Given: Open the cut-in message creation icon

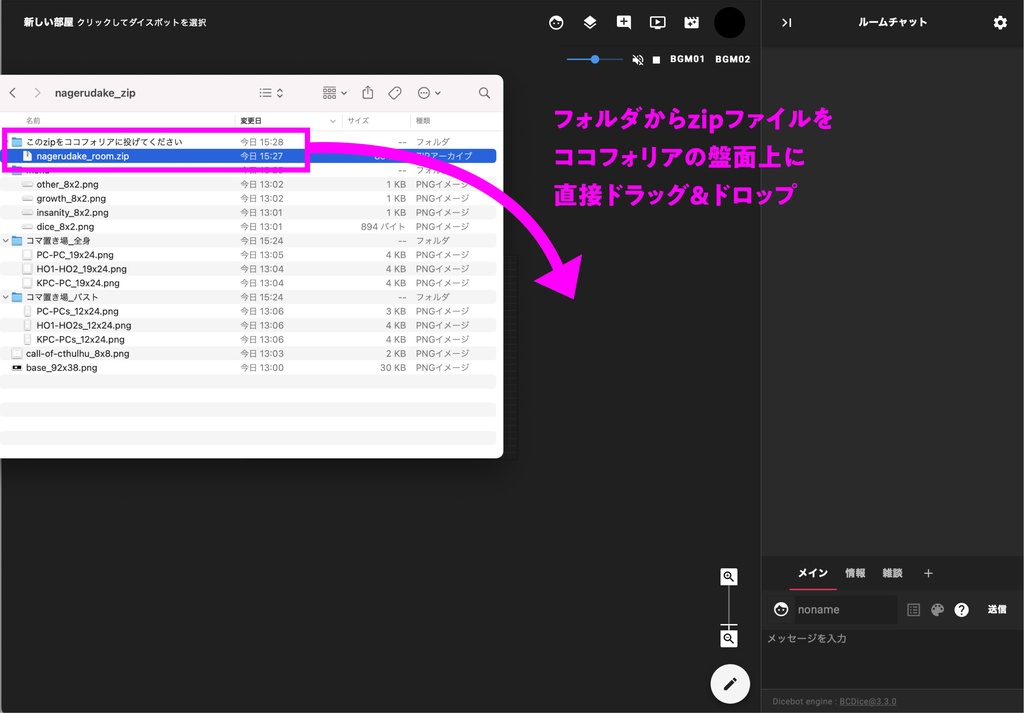Looking at the screenshot, I should [623, 22].
